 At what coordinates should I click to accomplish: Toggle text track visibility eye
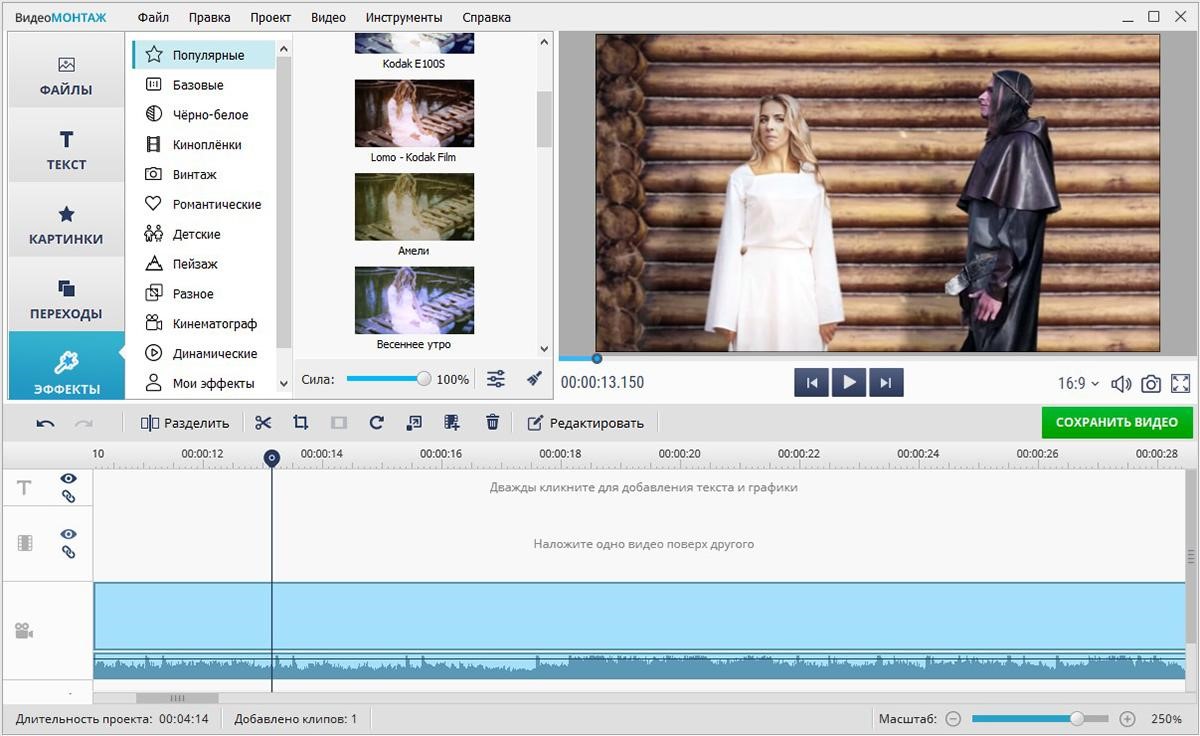click(x=68, y=479)
